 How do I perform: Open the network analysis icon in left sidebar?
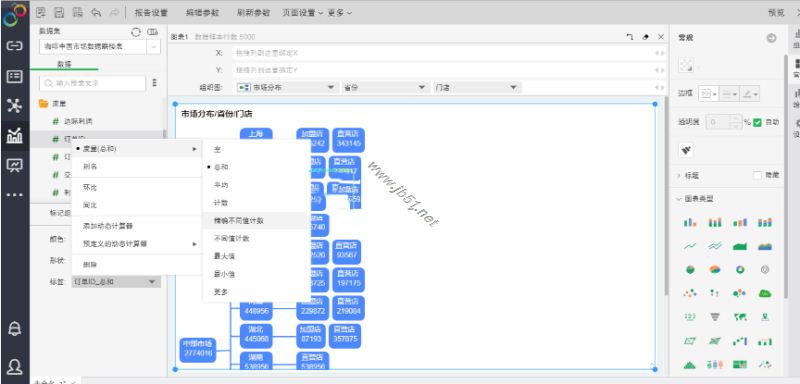click(14, 106)
